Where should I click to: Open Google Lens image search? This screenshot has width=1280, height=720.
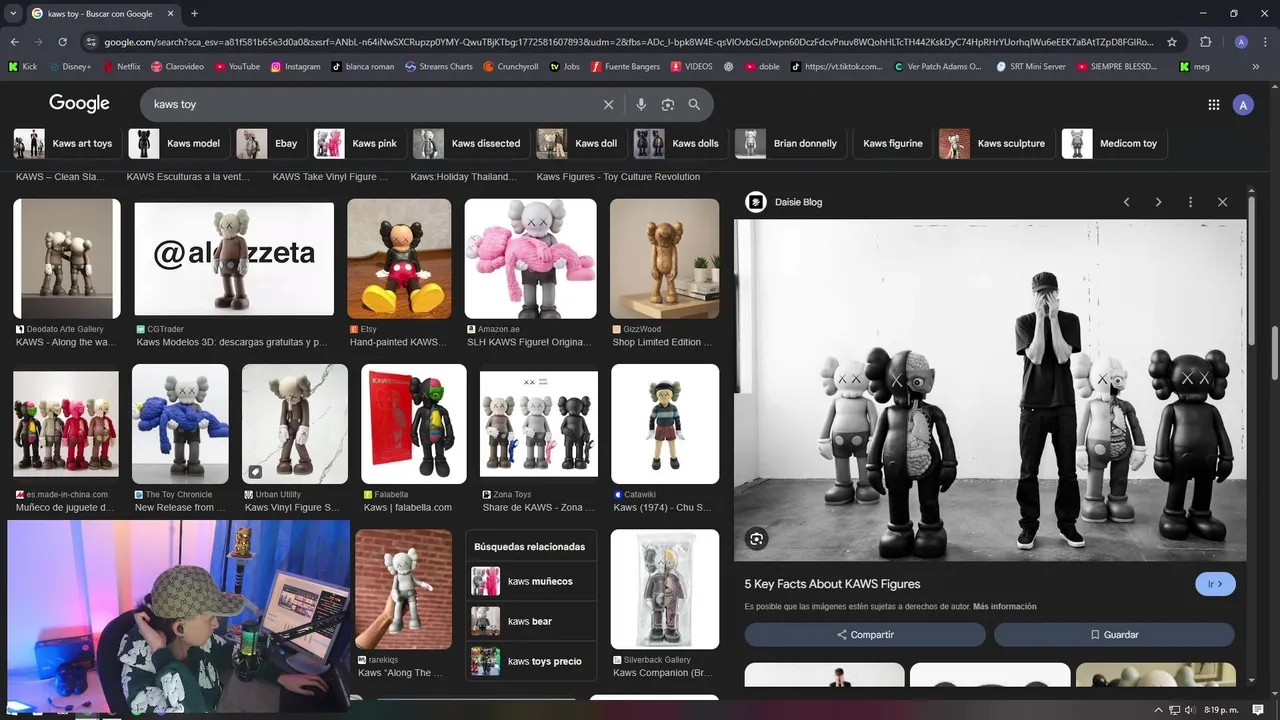click(x=668, y=104)
